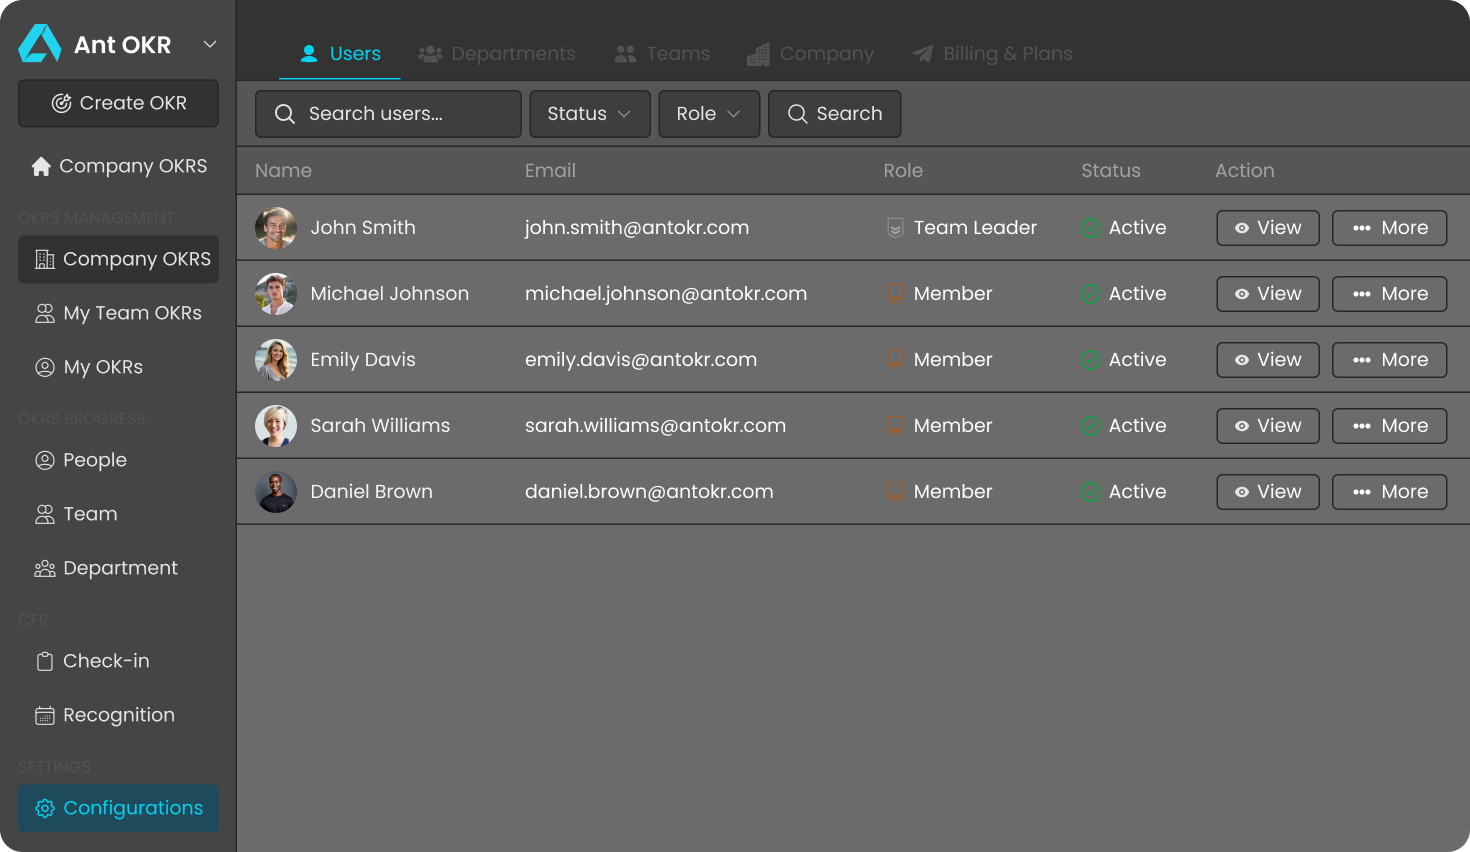Switch to the Departments tab
1470x852 pixels.
pyautogui.click(x=497, y=53)
